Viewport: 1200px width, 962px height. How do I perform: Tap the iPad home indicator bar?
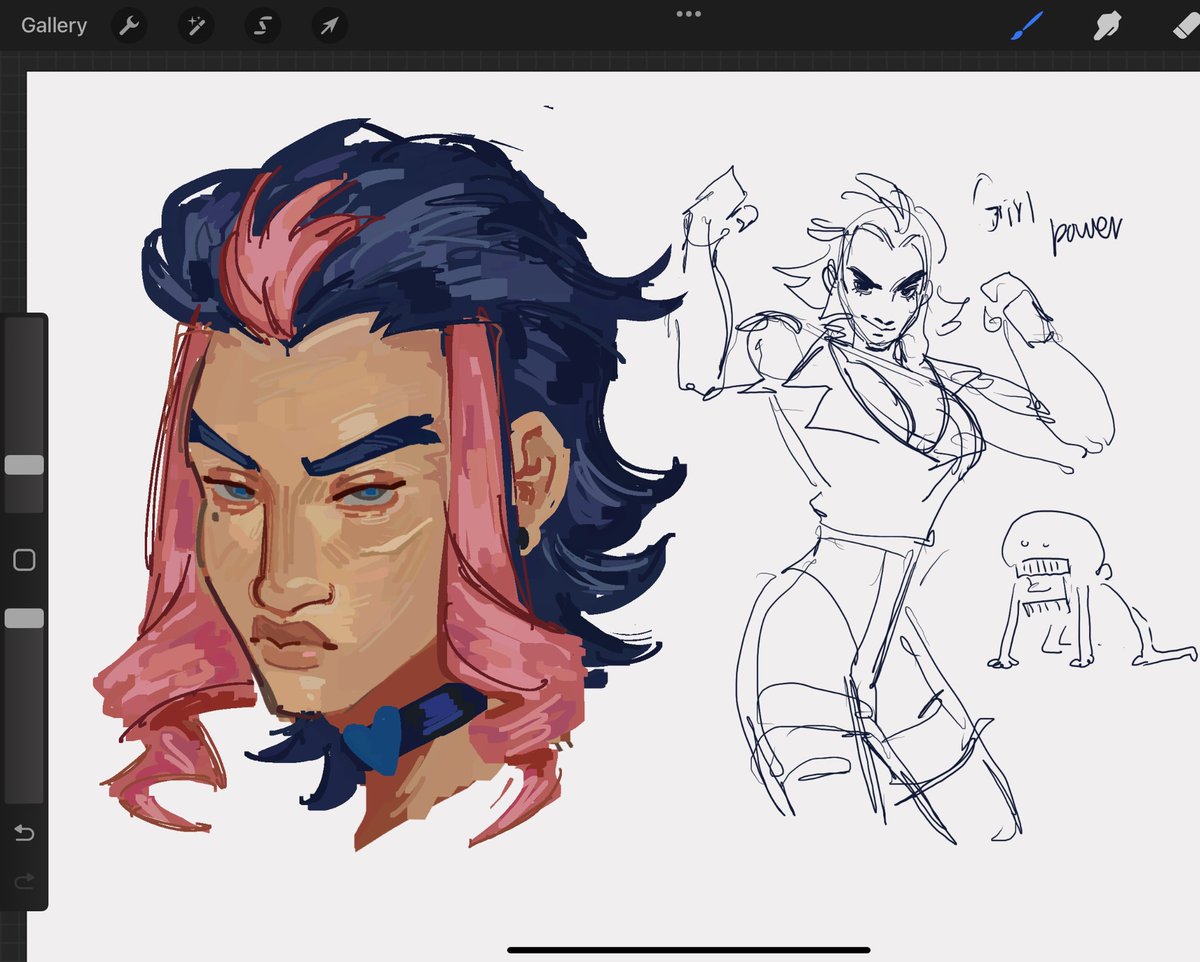689,949
